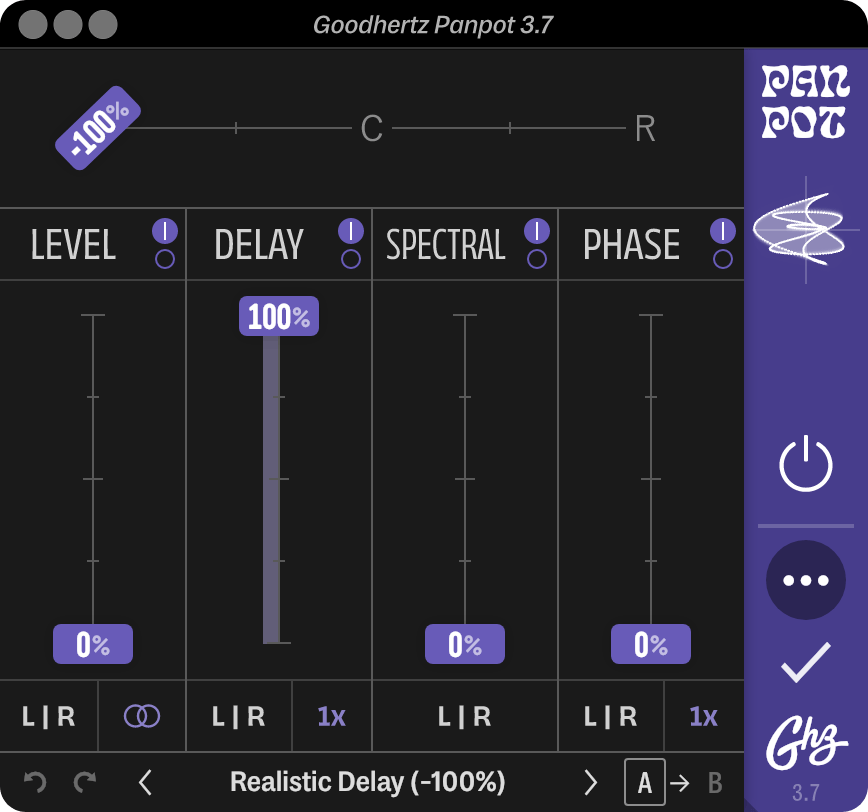This screenshot has width=868, height=812.
Task: Click the Ghz Goodhertz logo
Action: click(x=805, y=743)
